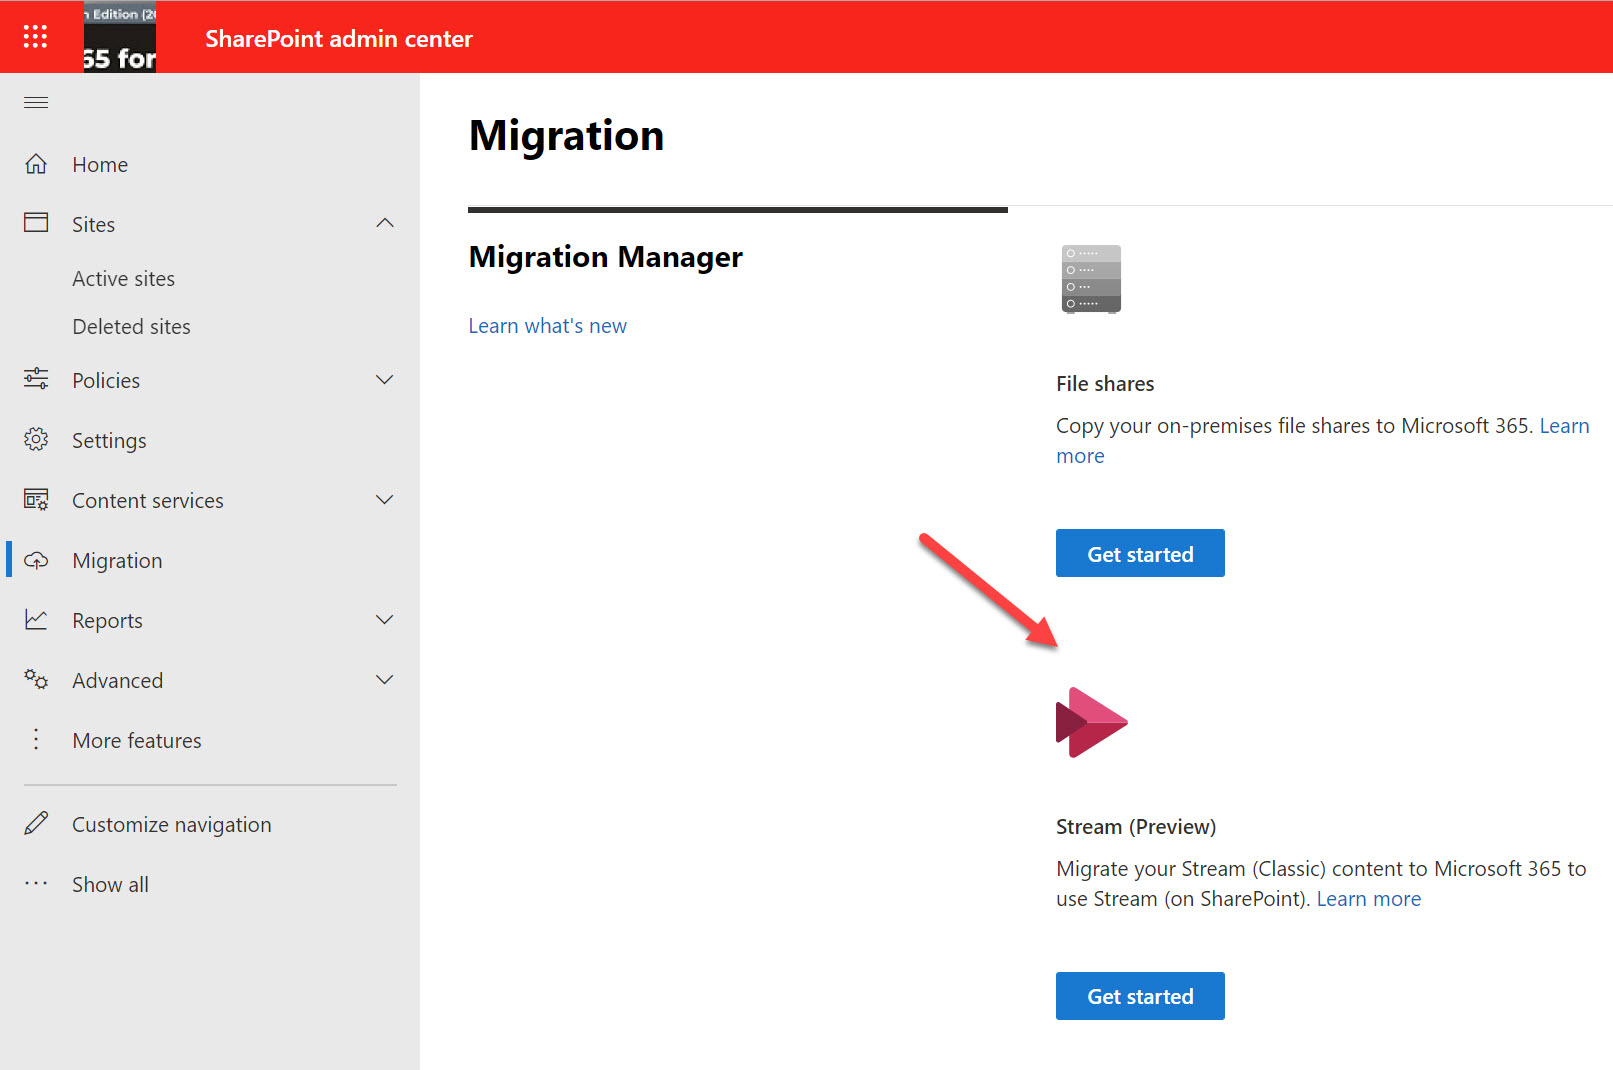Select Migration in the sidebar
Image resolution: width=1613 pixels, height=1070 pixels.
(x=117, y=561)
